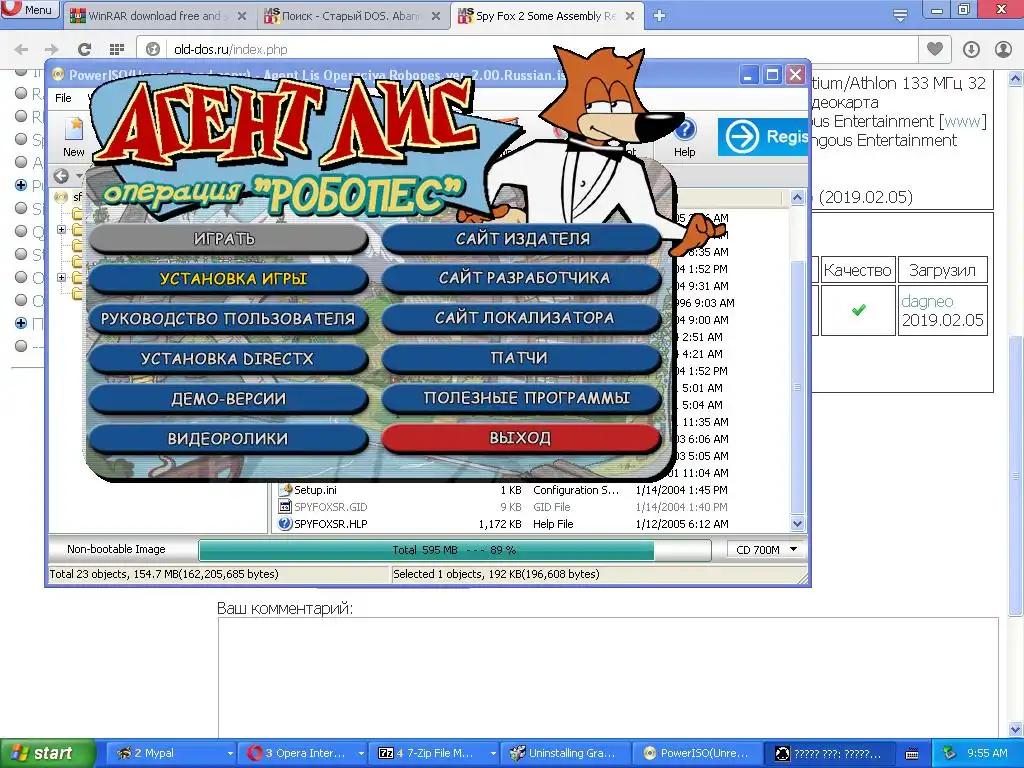Click the Загрузил column header cell
The height and width of the screenshot is (768, 1024).
(x=942, y=270)
